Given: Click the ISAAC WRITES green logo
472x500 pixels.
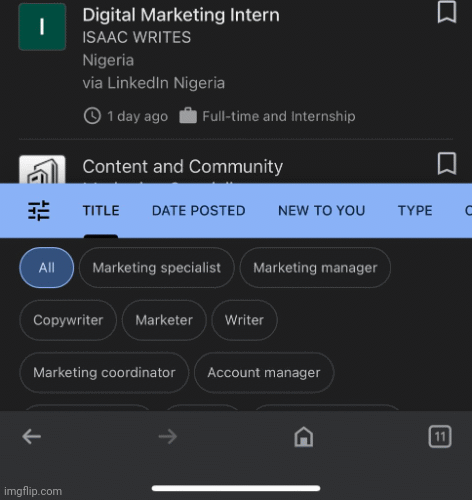Looking at the screenshot, I should point(42,27).
